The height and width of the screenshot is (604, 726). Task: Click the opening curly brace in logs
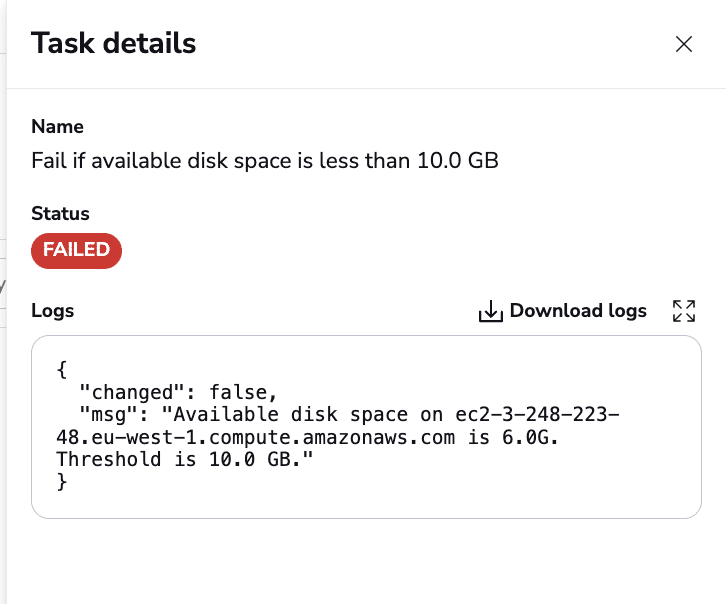click(62, 370)
